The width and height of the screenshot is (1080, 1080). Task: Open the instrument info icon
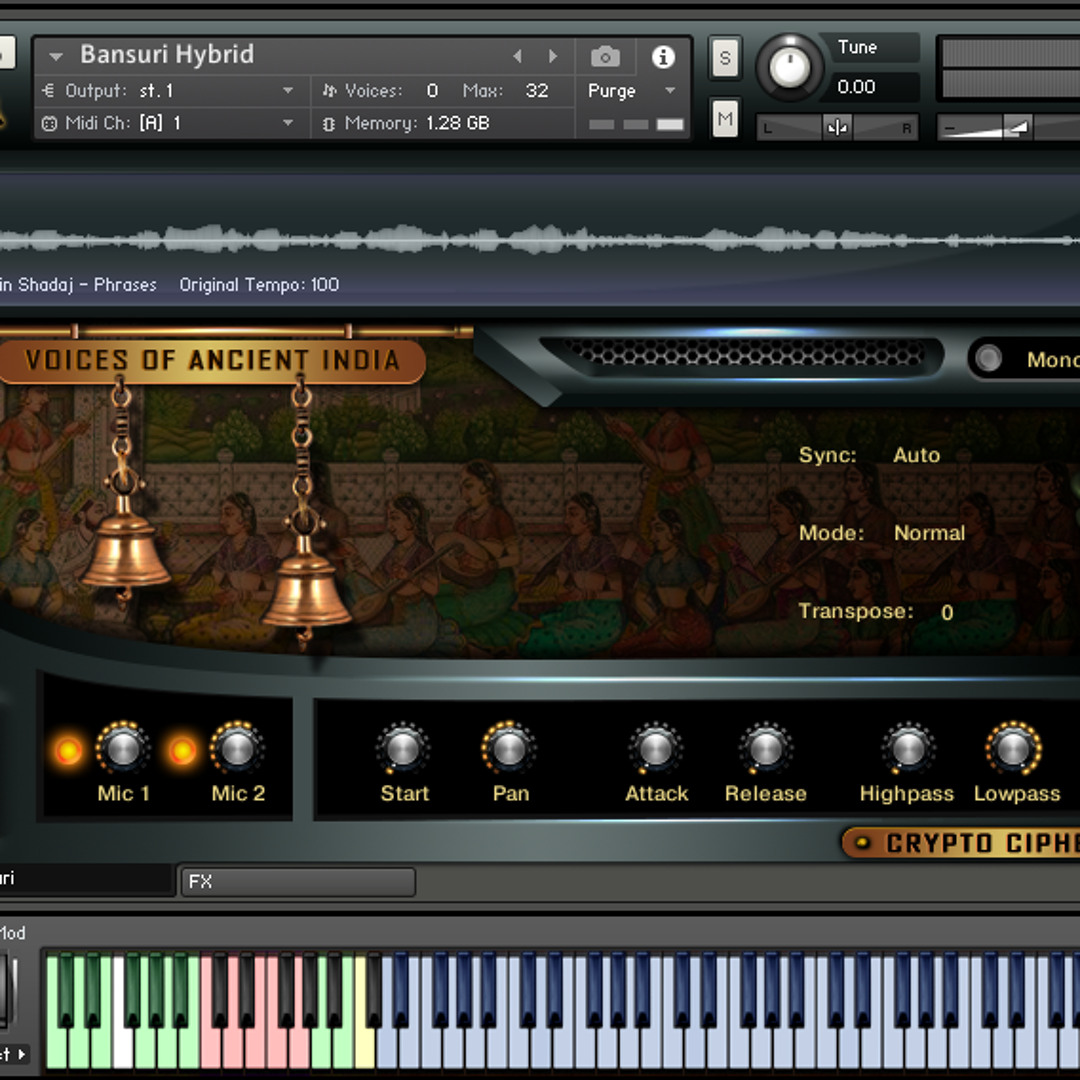click(x=663, y=57)
